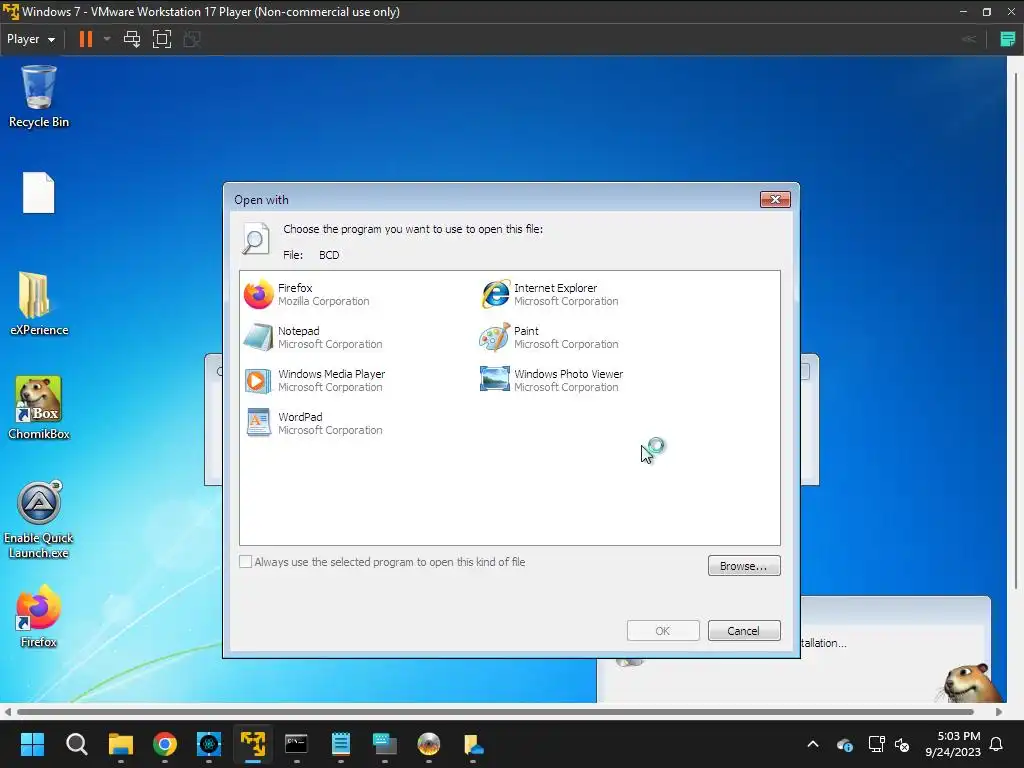This screenshot has width=1024, height=768.
Task: Open the Notepad taskbar icon
Action: pyautogui.click(x=341, y=744)
